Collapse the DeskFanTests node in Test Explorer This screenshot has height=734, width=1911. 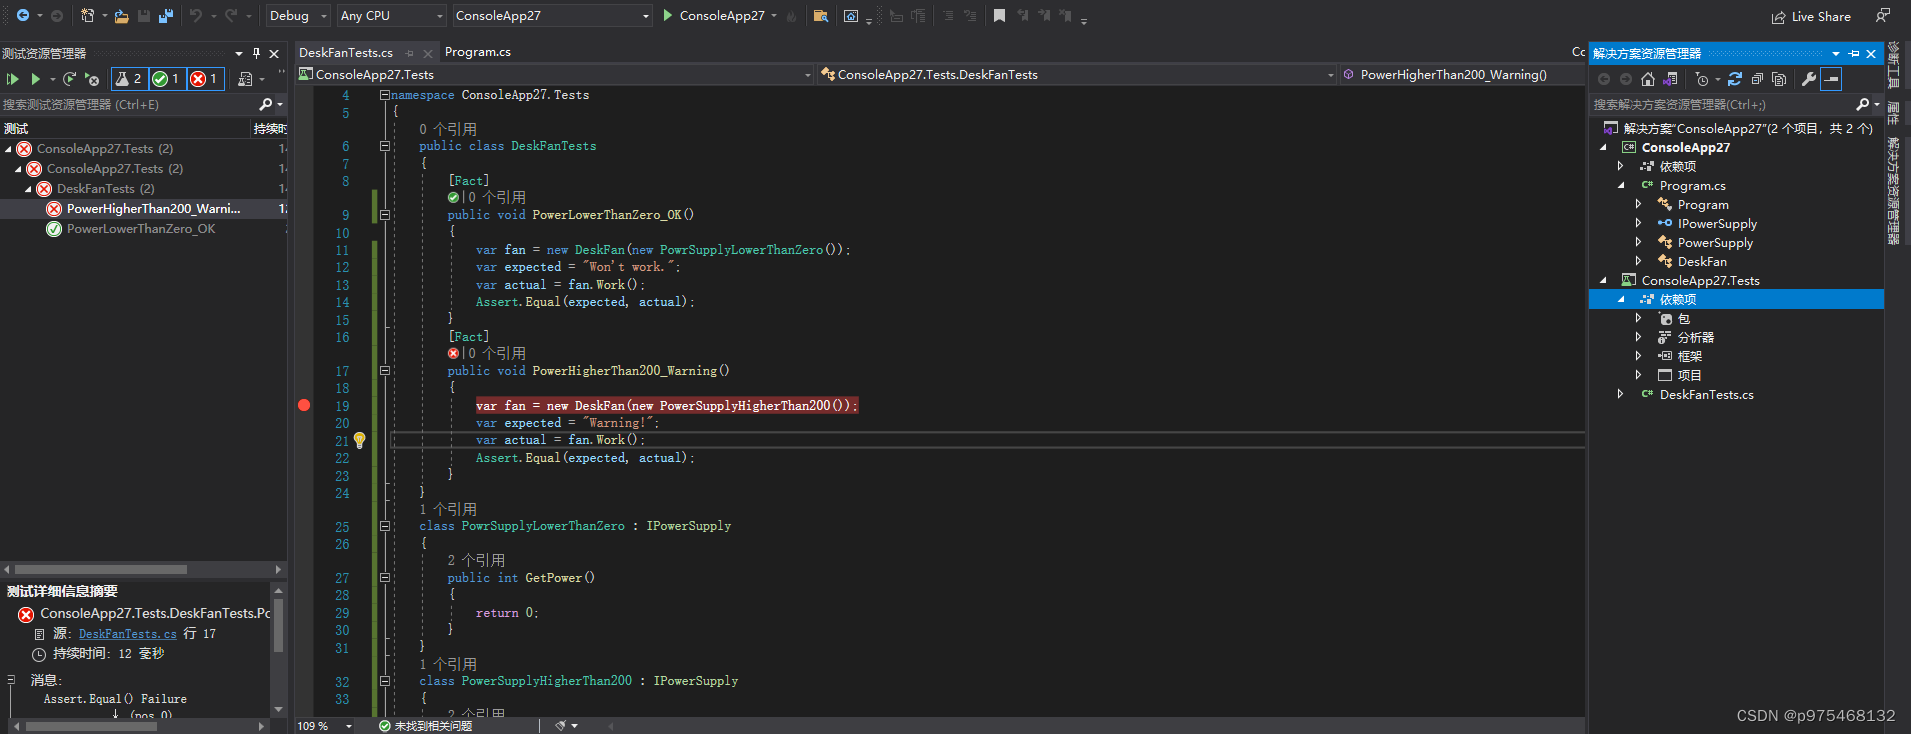coord(28,189)
